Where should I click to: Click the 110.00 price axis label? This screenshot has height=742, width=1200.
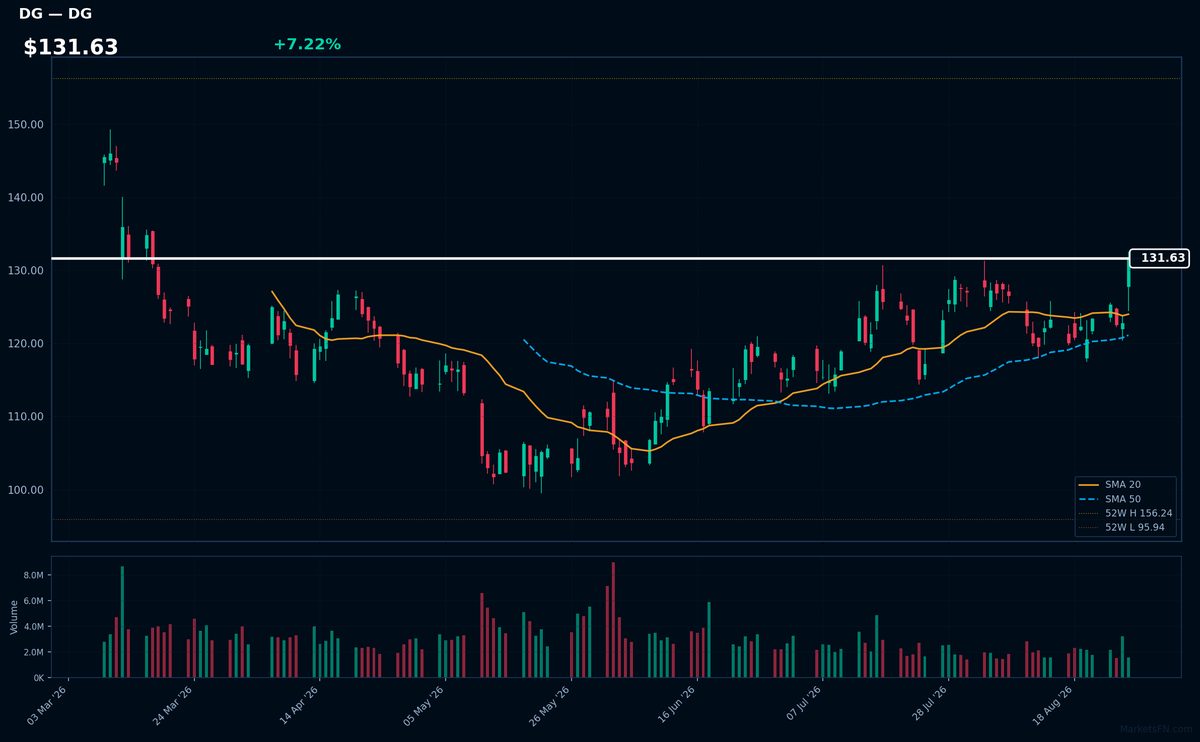[x=25, y=417]
